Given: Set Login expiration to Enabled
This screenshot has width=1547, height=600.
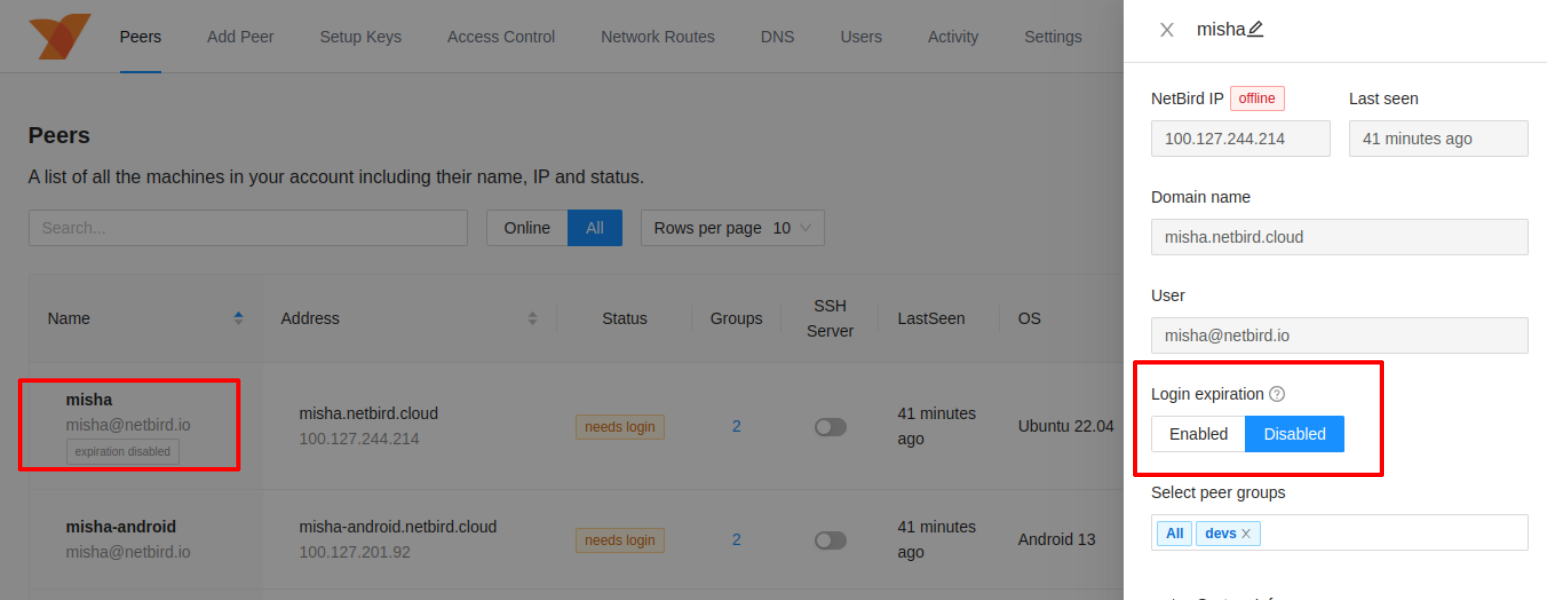Looking at the screenshot, I should (x=1198, y=434).
